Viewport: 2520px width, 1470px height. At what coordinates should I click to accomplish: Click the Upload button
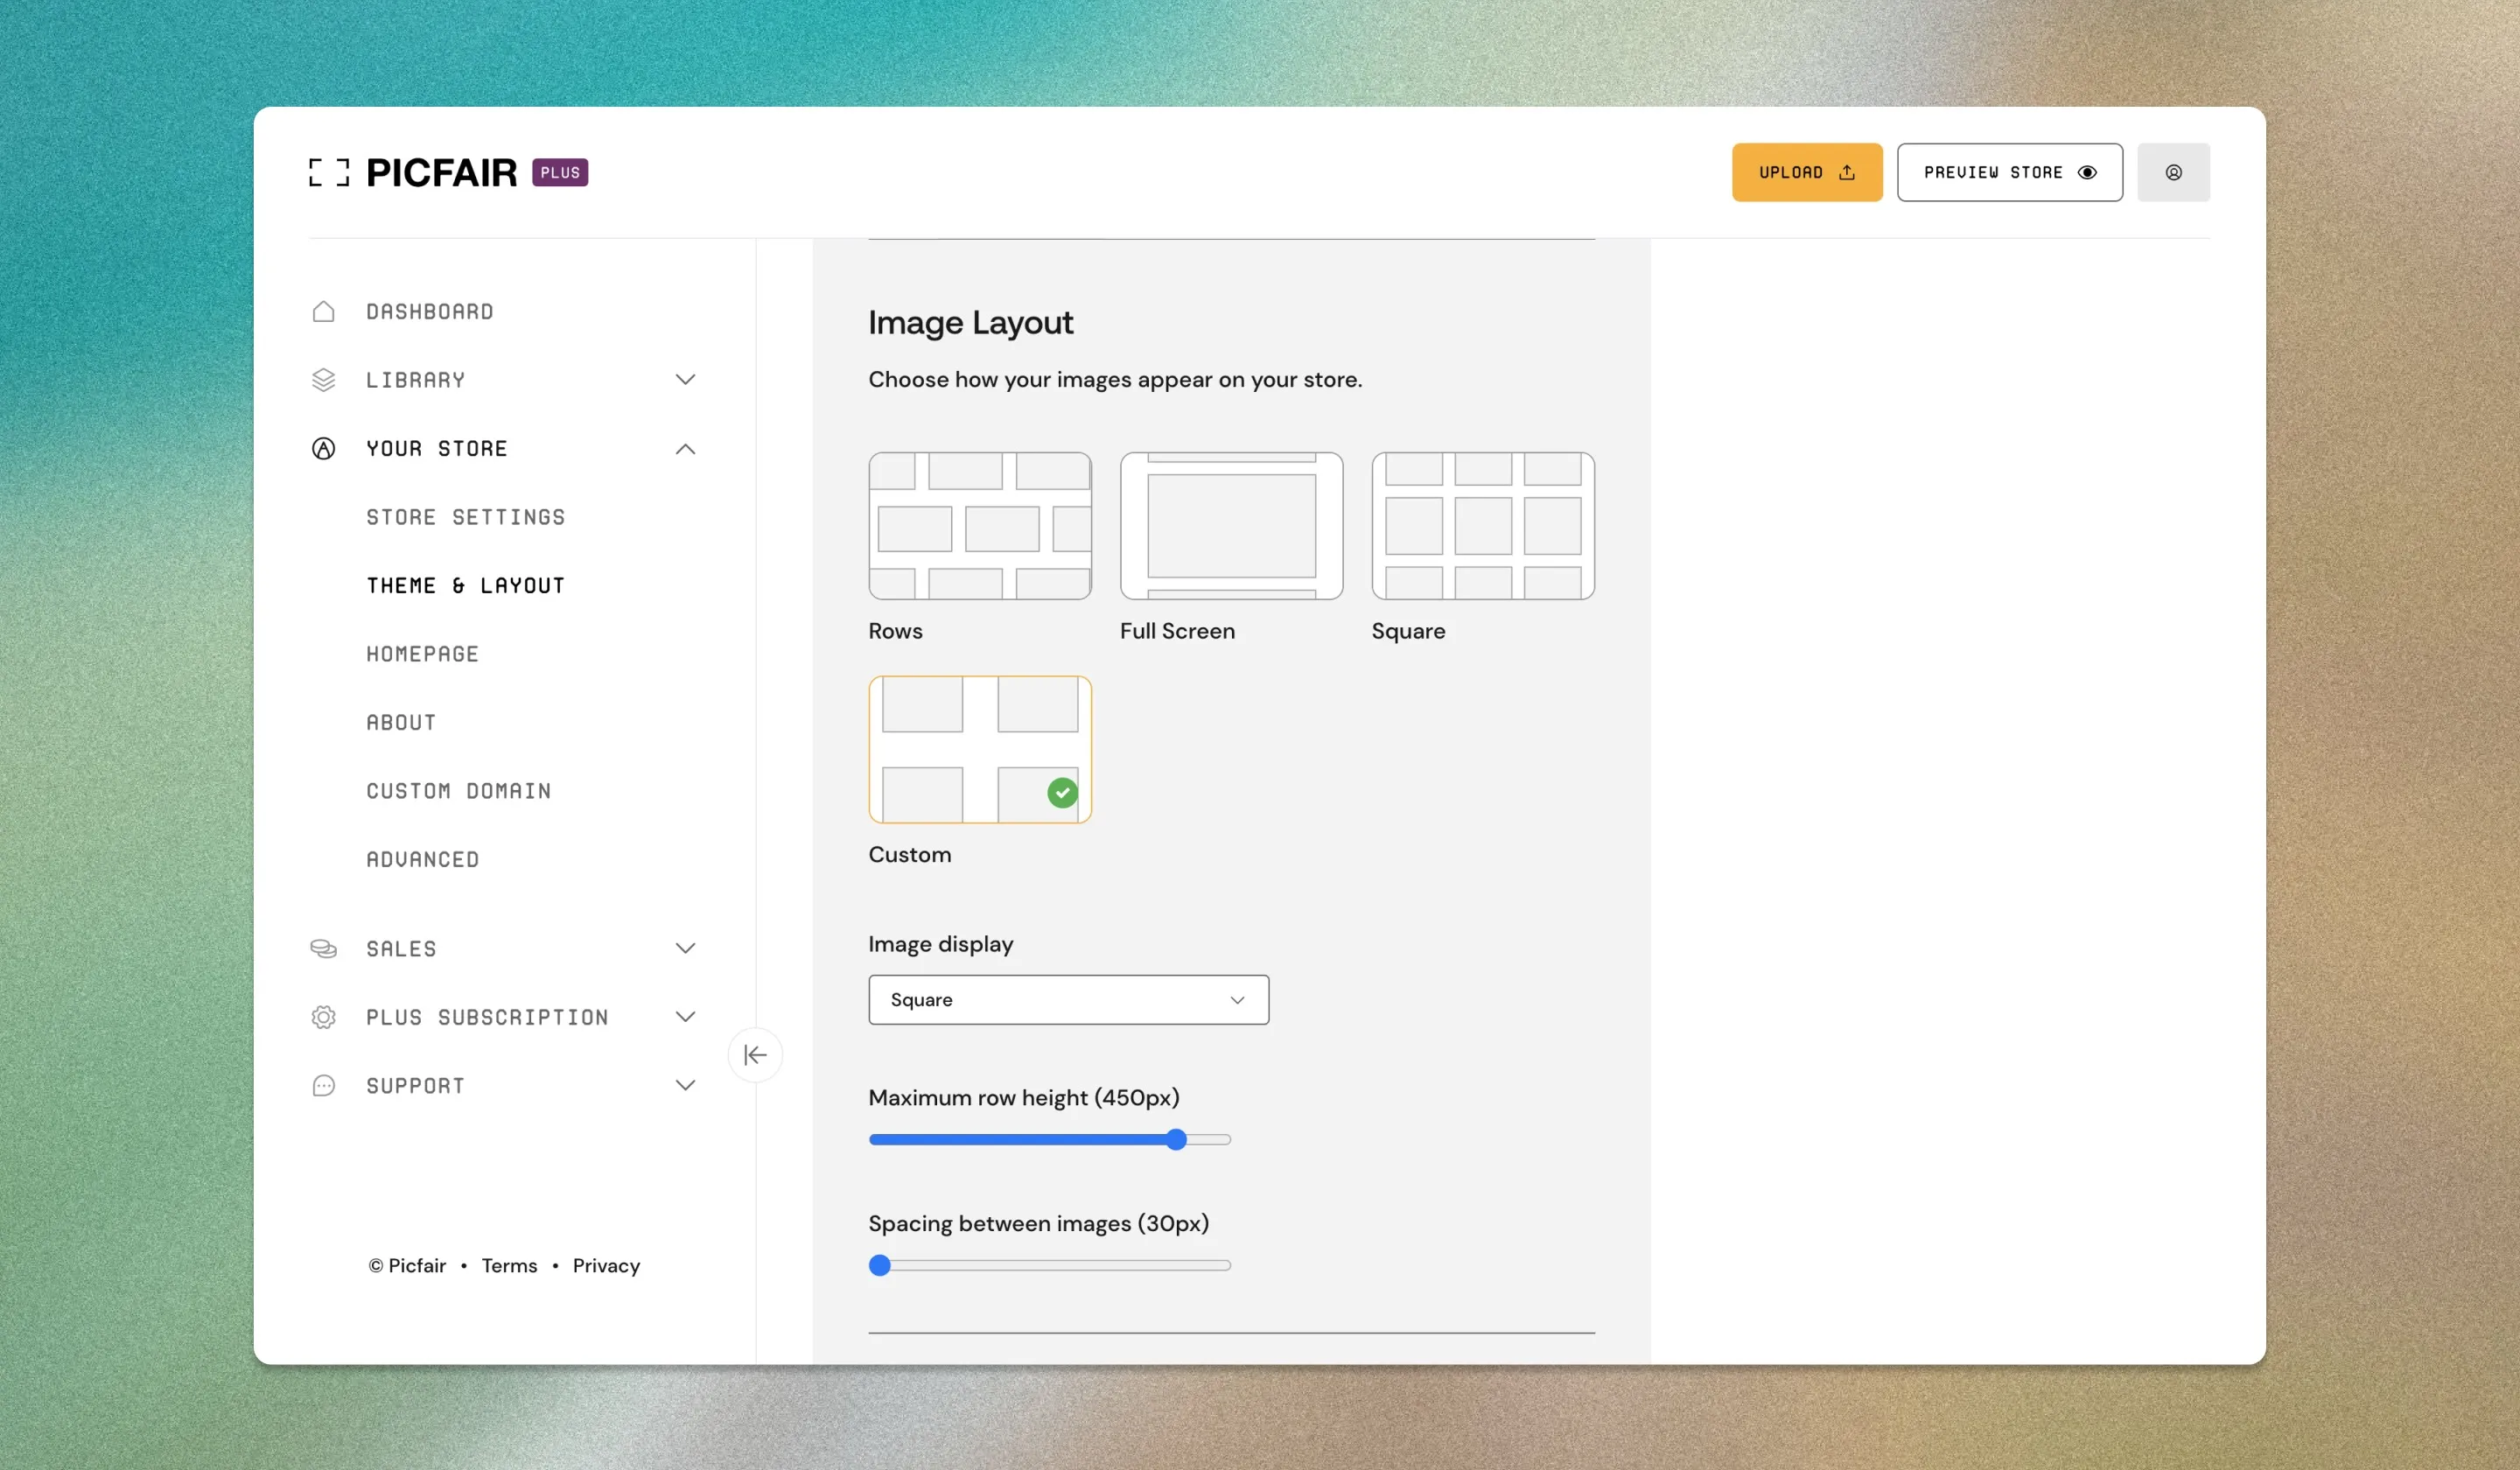pos(1806,172)
